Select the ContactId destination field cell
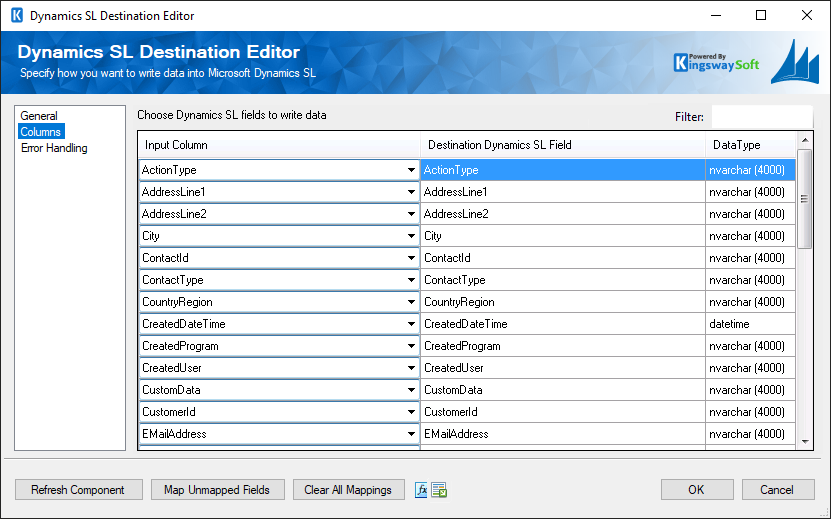The width and height of the screenshot is (831, 519). [x=563, y=258]
